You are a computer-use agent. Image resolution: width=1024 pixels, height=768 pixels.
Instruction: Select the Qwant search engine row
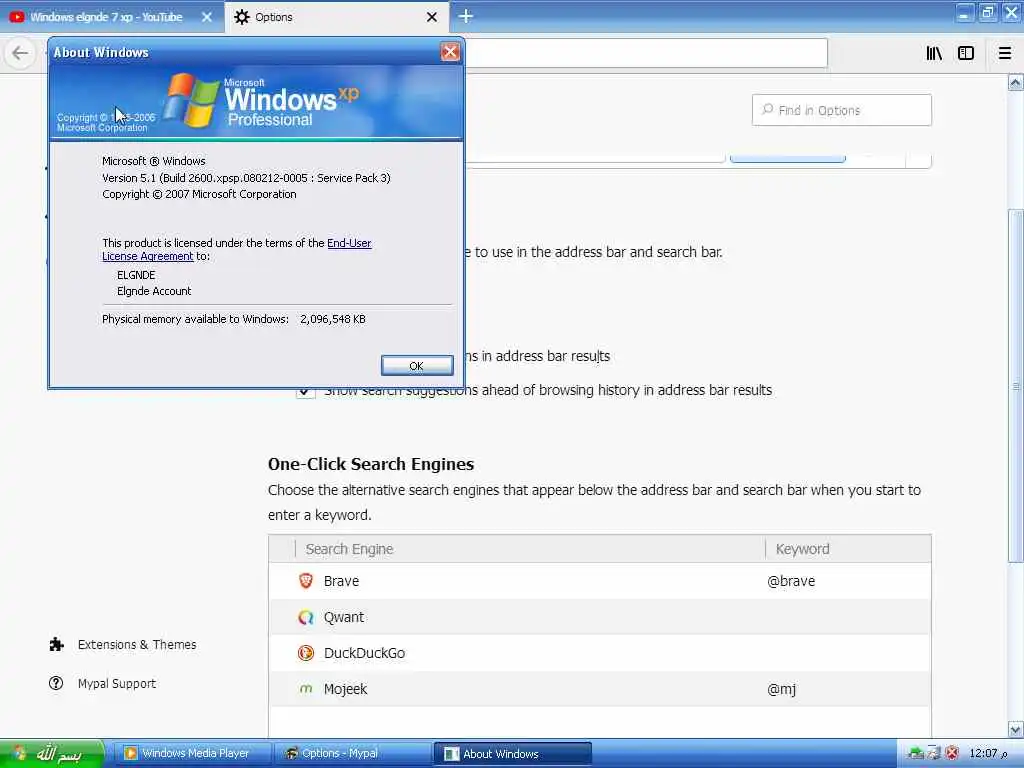[x=600, y=616]
